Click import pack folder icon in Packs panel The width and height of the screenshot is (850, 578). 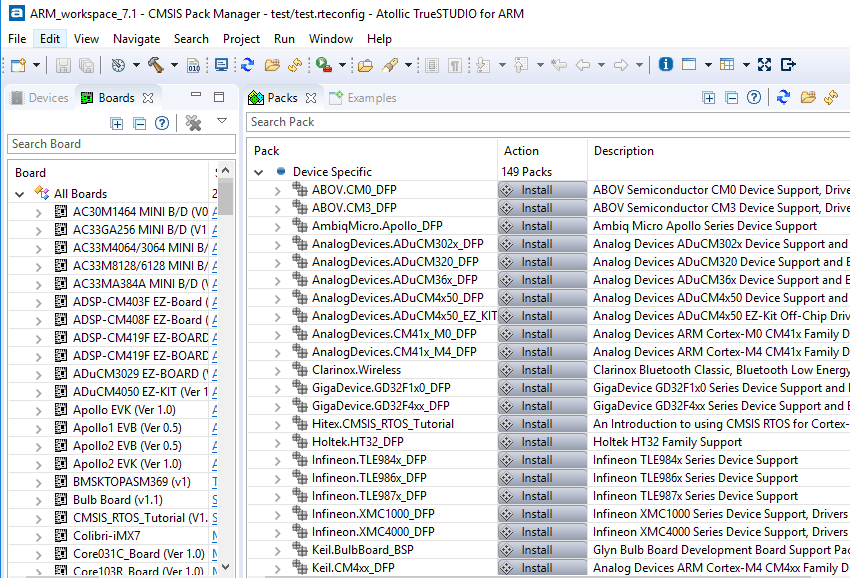pos(808,98)
